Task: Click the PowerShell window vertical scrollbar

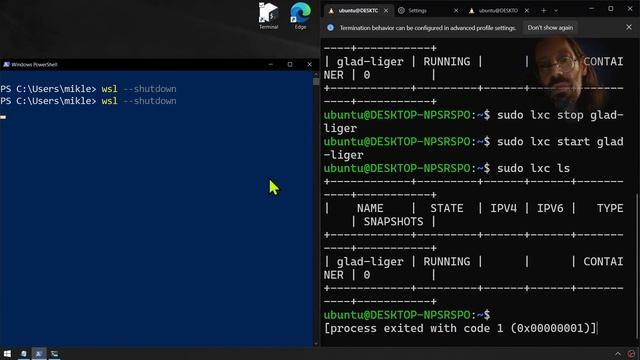Action: click(316, 209)
